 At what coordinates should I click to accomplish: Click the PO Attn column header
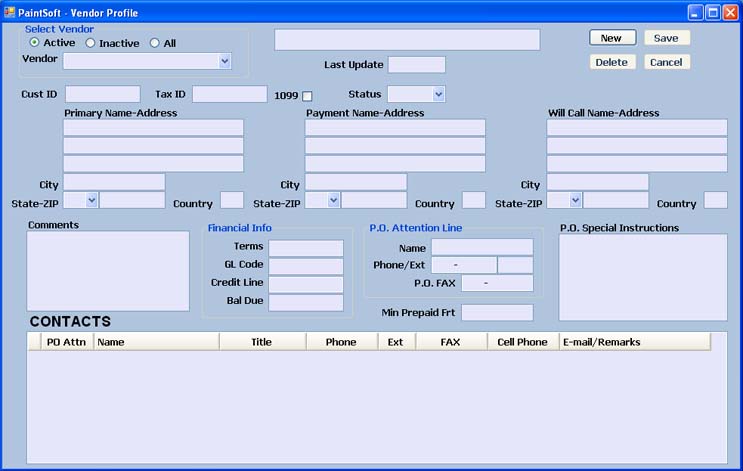tap(66, 342)
